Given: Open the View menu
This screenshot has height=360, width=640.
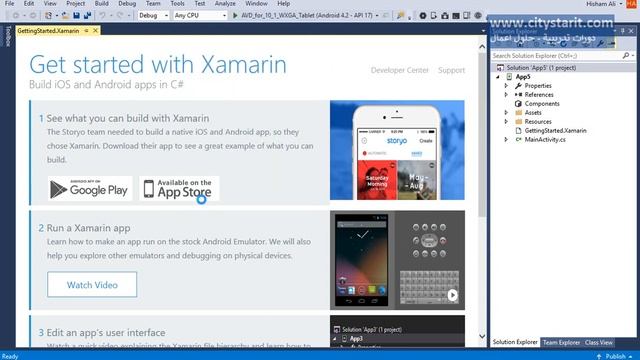Looking at the screenshot, I should (x=50, y=4).
